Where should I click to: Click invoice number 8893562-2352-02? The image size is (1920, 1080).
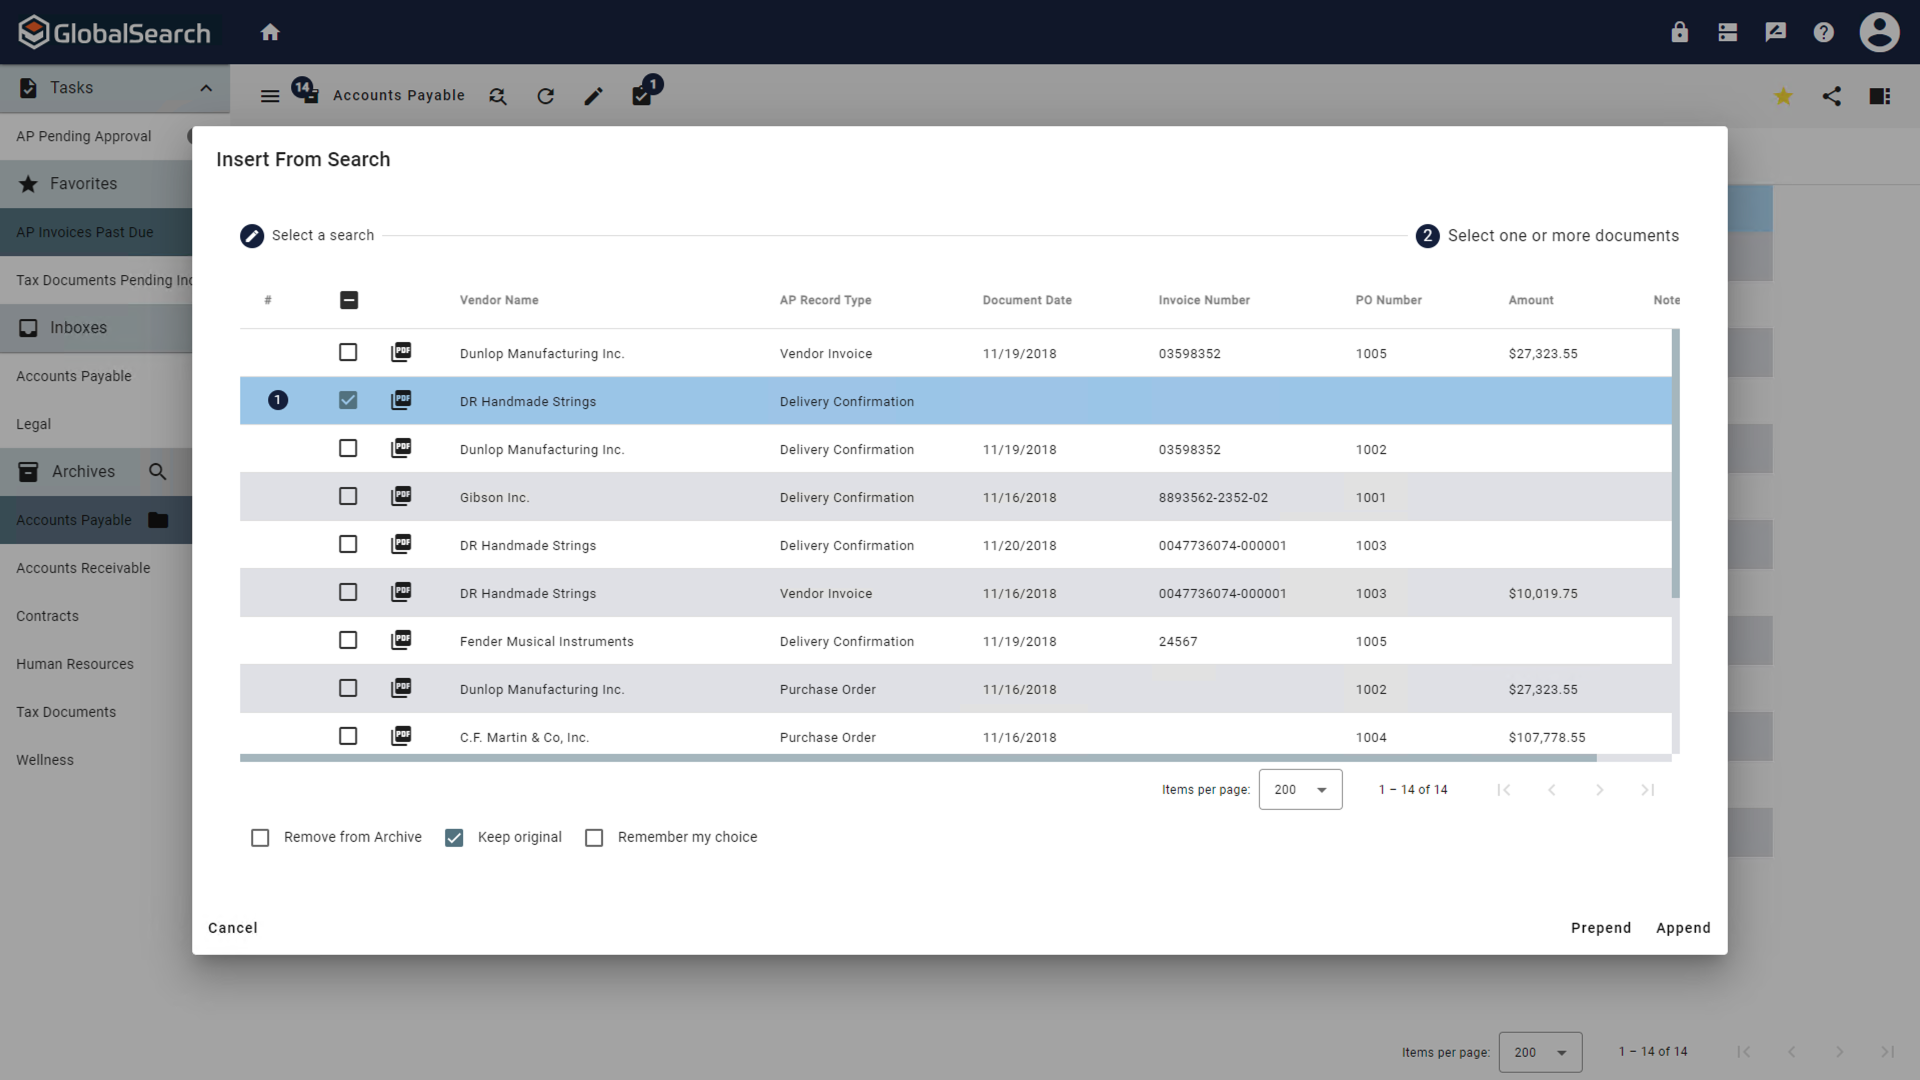[1213, 498]
